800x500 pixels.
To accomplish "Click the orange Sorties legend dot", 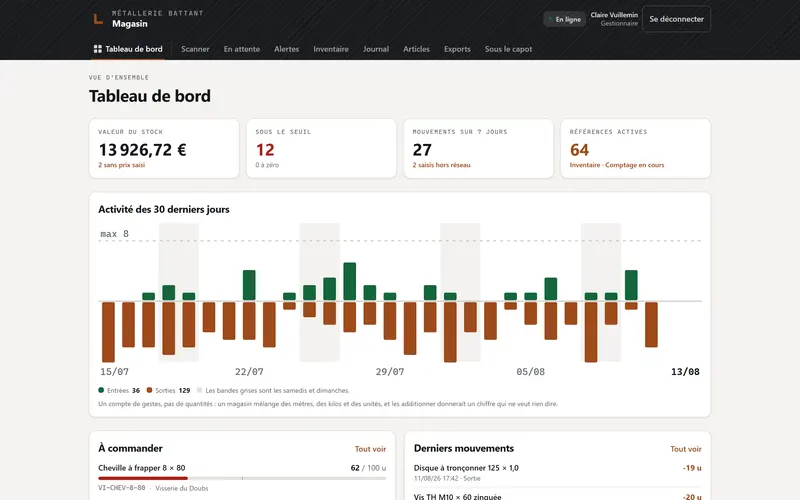I will click(149, 390).
